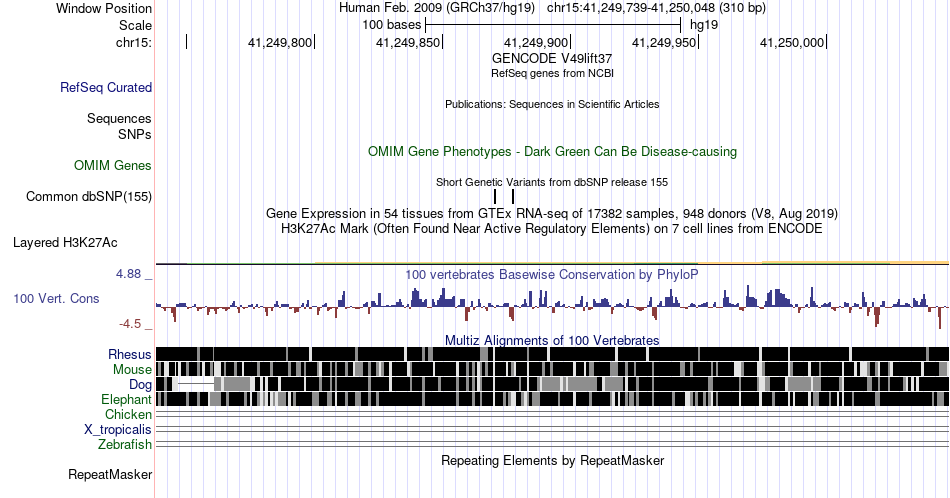This screenshot has width=950, height=498.
Task: Open the Elephant alignment row label
Action: tap(127, 399)
